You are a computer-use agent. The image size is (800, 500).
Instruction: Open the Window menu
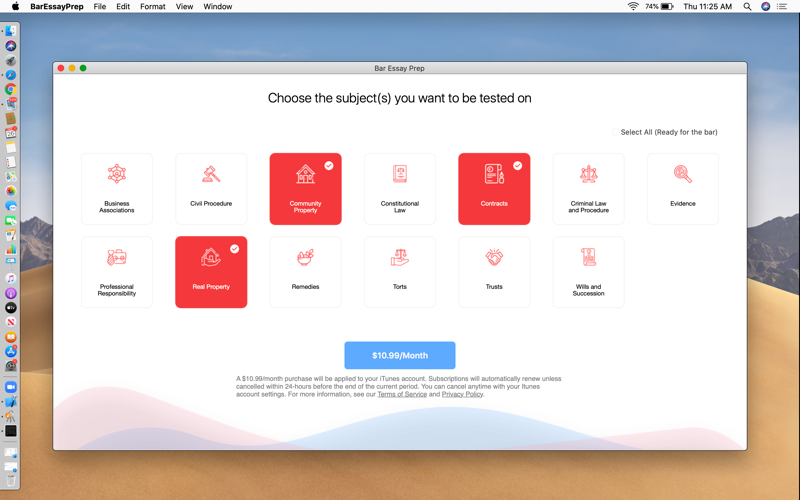[x=218, y=7]
